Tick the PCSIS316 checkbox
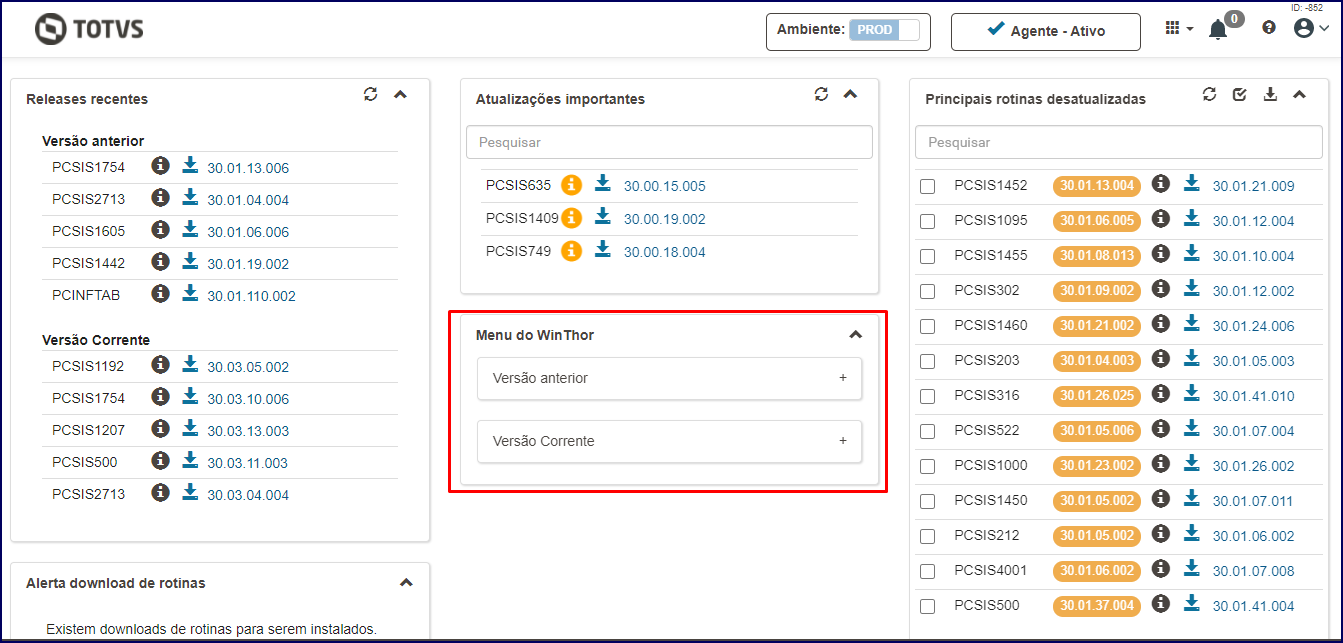 point(928,396)
